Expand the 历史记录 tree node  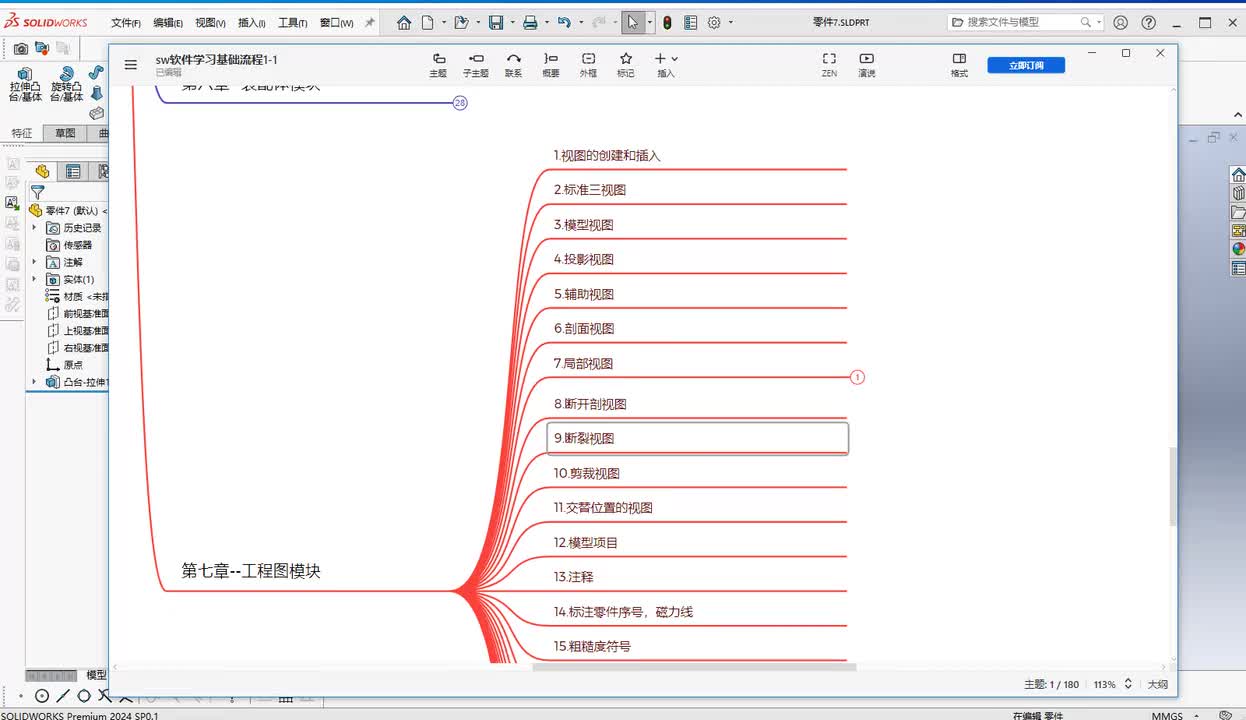[34, 228]
